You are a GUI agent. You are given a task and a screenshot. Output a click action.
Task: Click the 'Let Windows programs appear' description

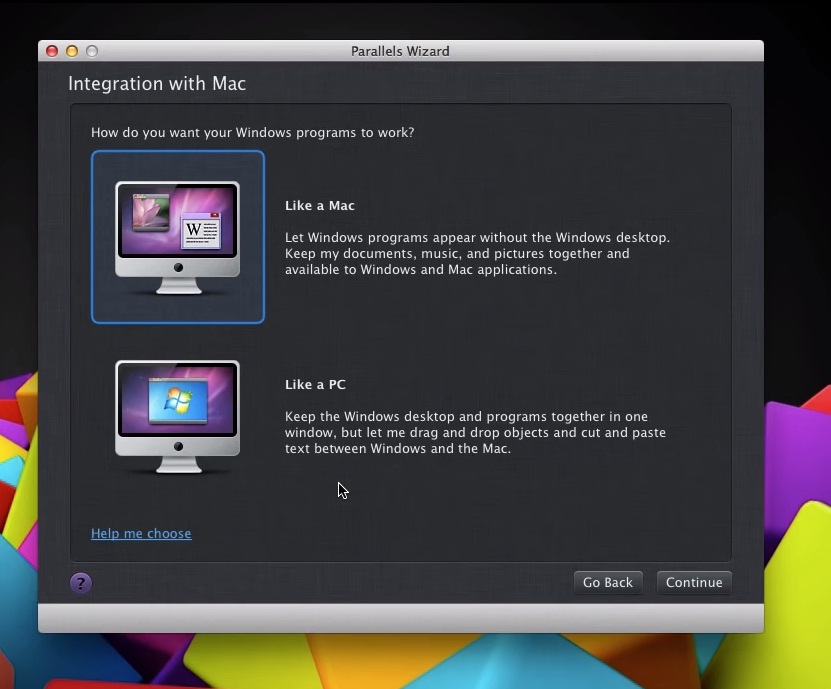(477, 253)
